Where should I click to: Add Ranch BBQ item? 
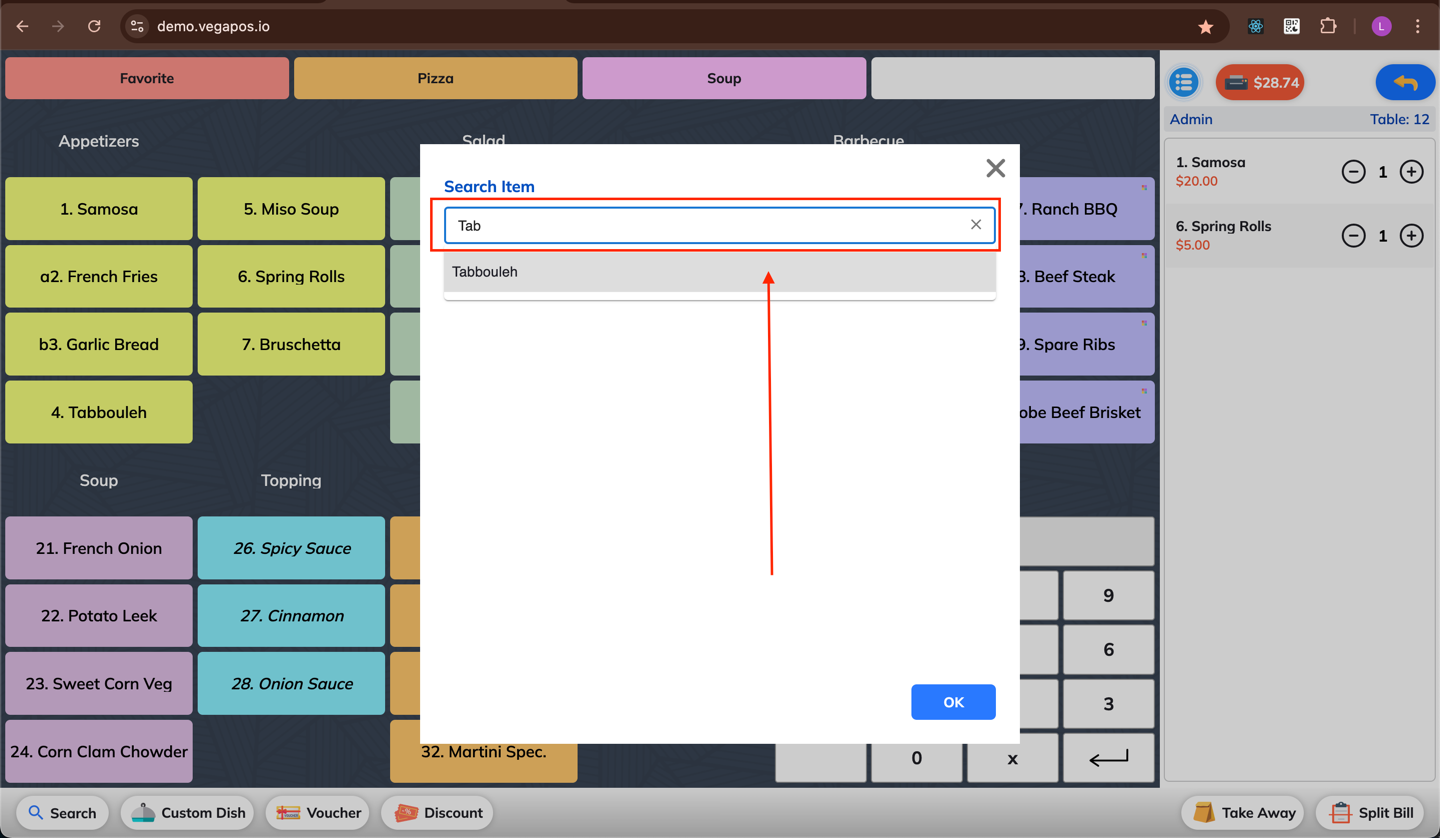point(1086,209)
